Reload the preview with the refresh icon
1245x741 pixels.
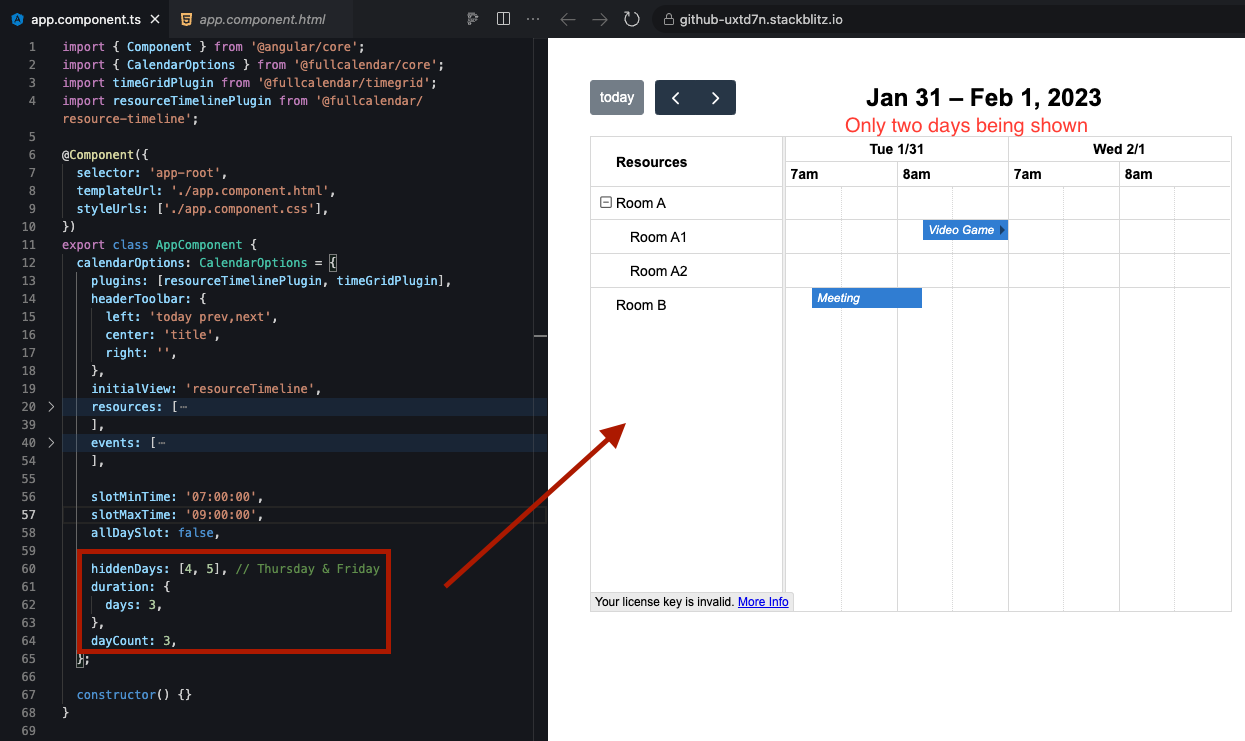631,18
